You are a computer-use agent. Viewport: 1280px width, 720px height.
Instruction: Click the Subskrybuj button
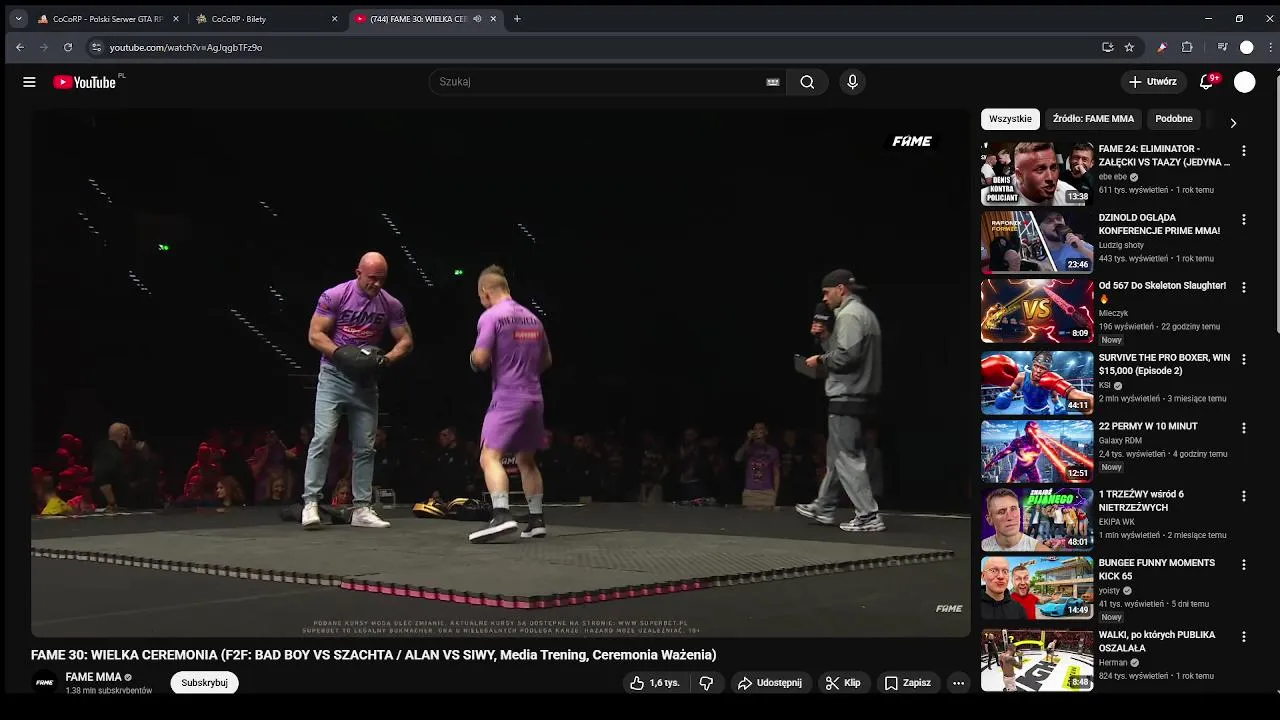pos(204,683)
